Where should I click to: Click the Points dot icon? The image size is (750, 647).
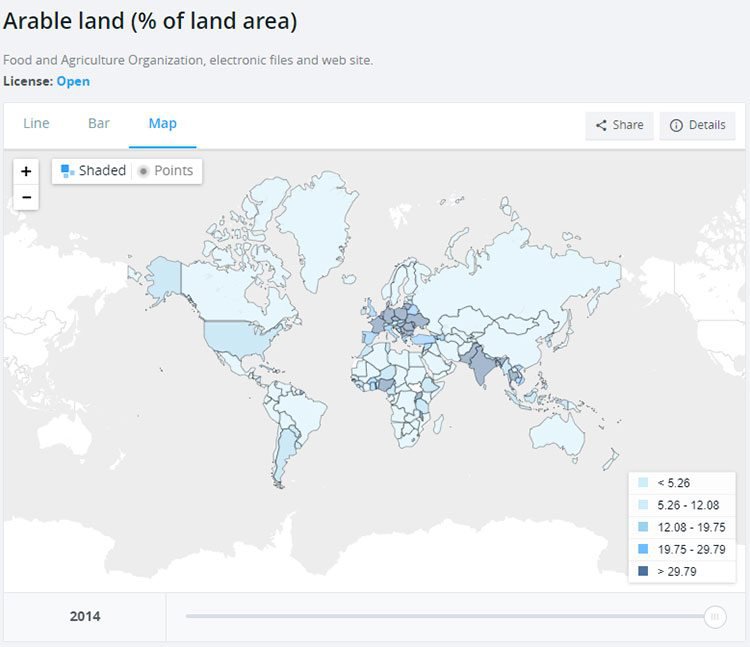[x=143, y=171]
